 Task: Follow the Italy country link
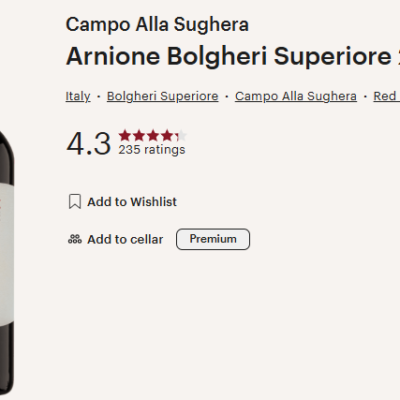tap(78, 96)
